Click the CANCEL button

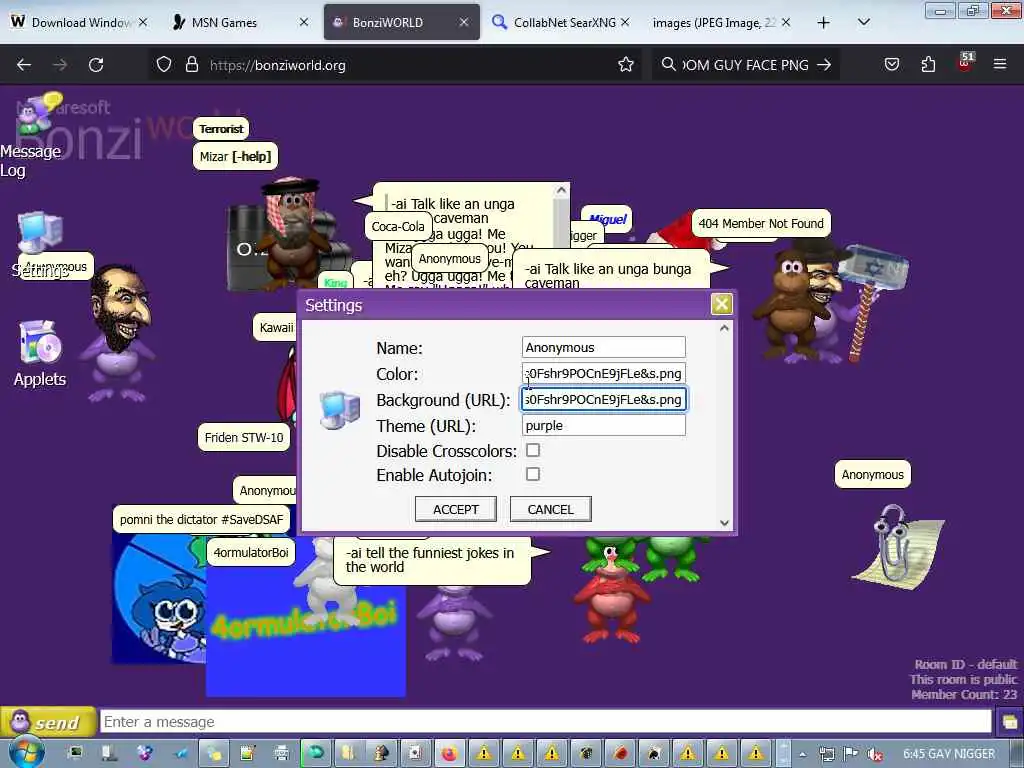[551, 509]
